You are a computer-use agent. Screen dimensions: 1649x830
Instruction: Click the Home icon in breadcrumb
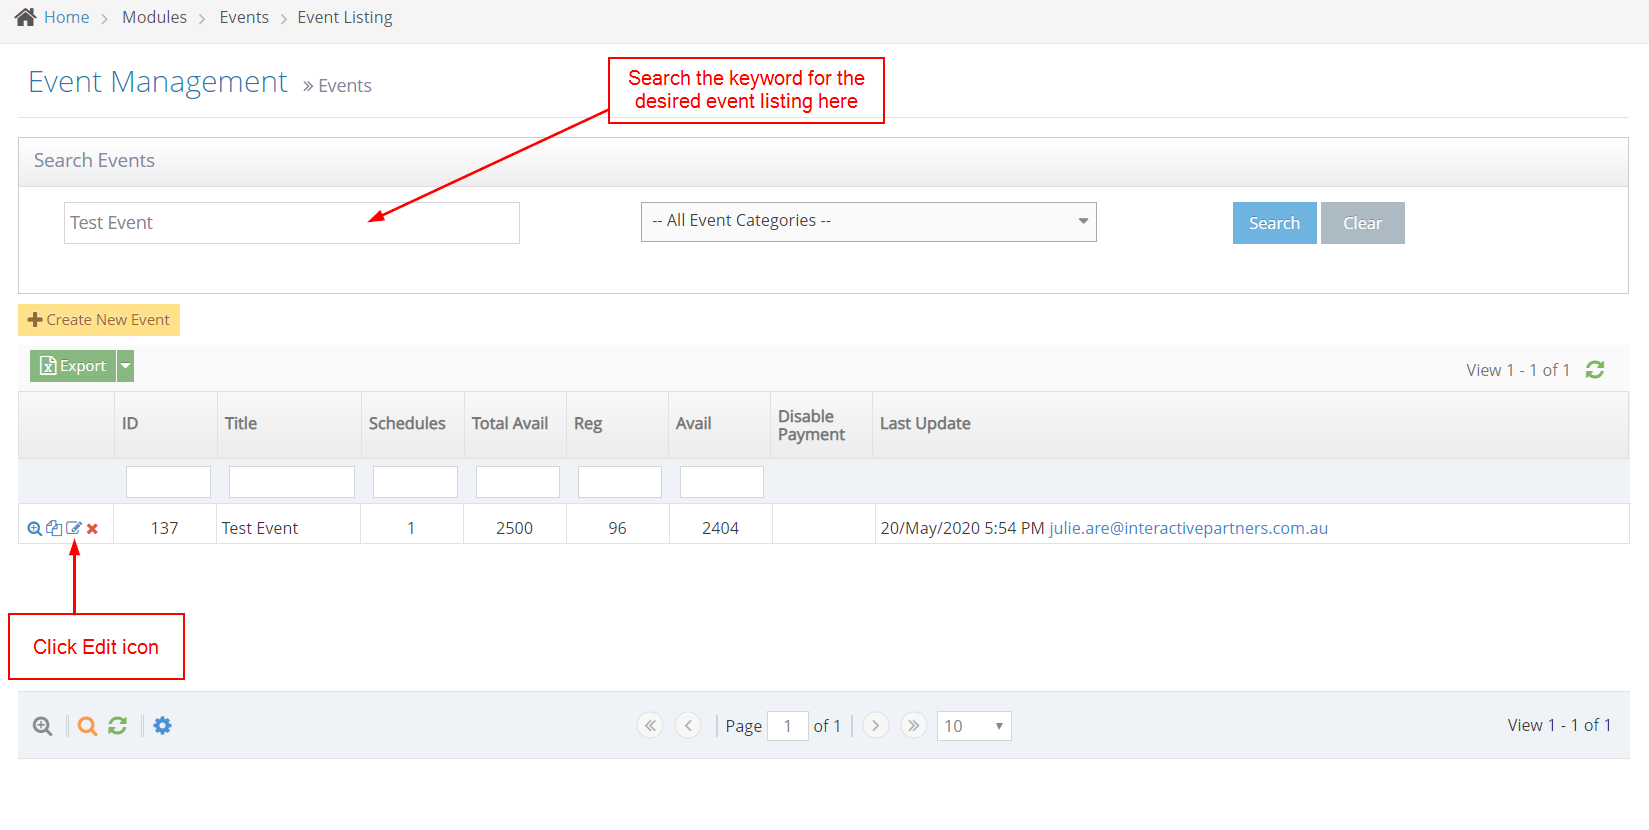(x=26, y=17)
